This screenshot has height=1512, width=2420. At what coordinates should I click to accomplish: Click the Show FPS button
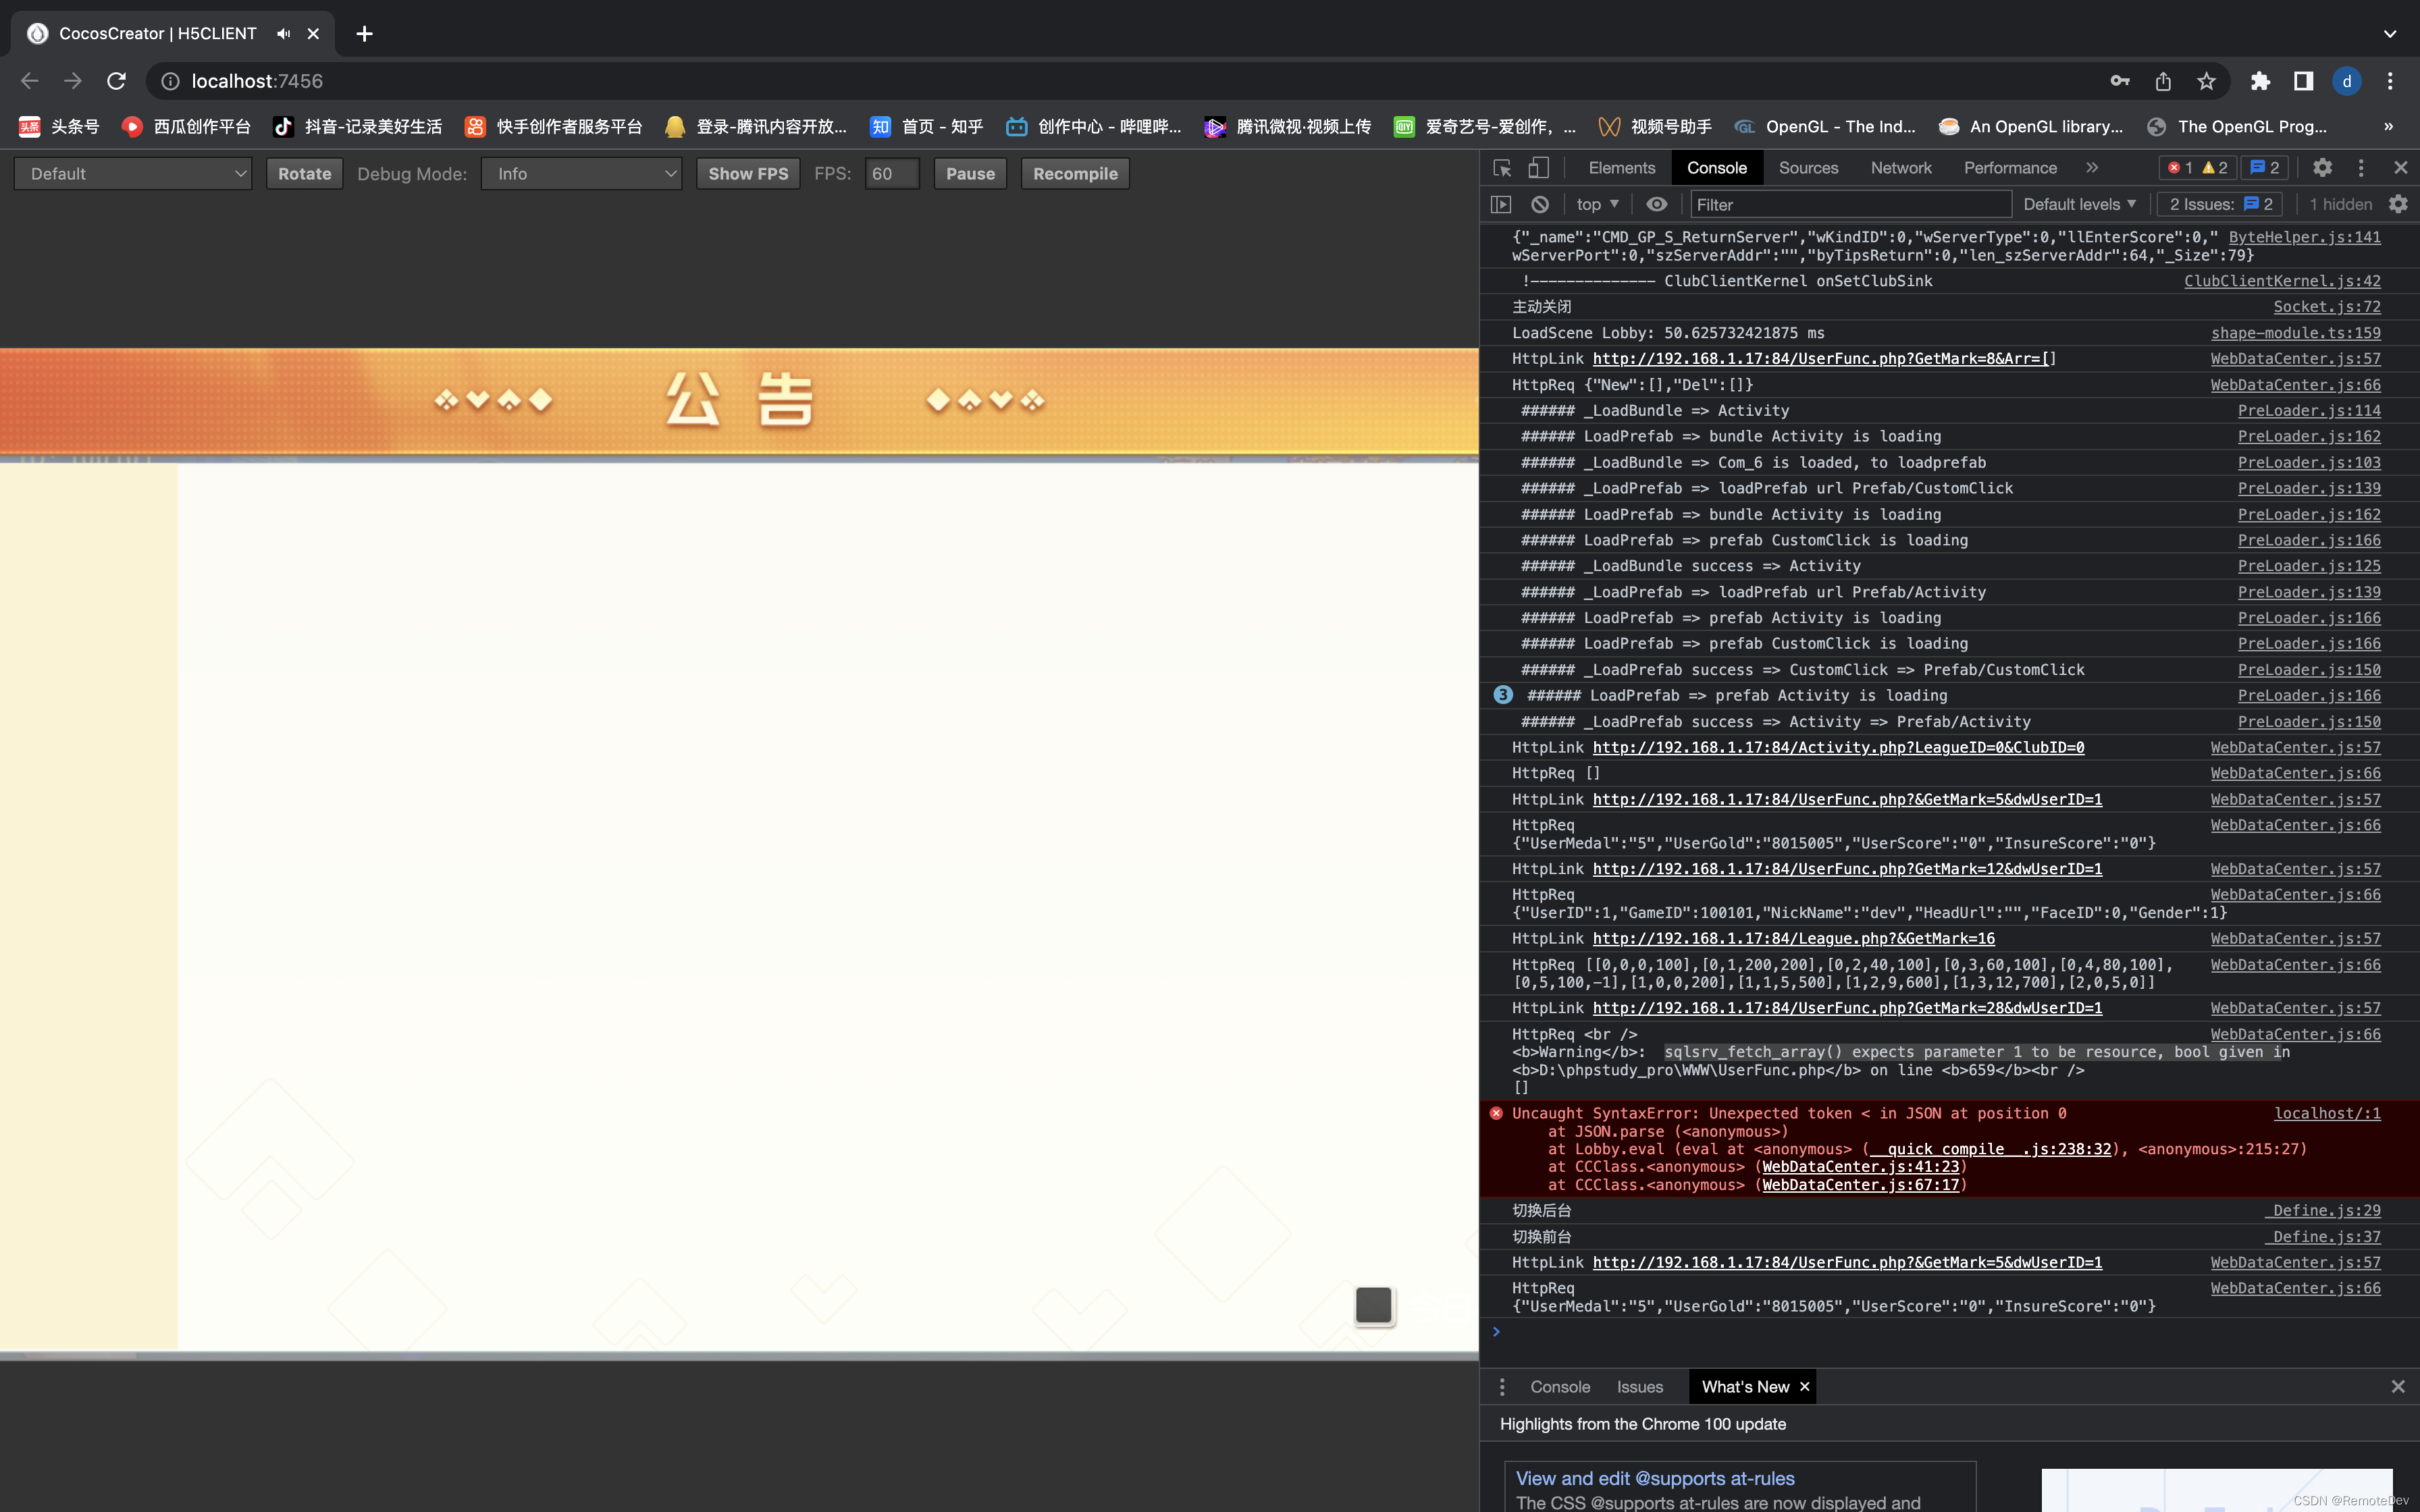pyautogui.click(x=748, y=174)
